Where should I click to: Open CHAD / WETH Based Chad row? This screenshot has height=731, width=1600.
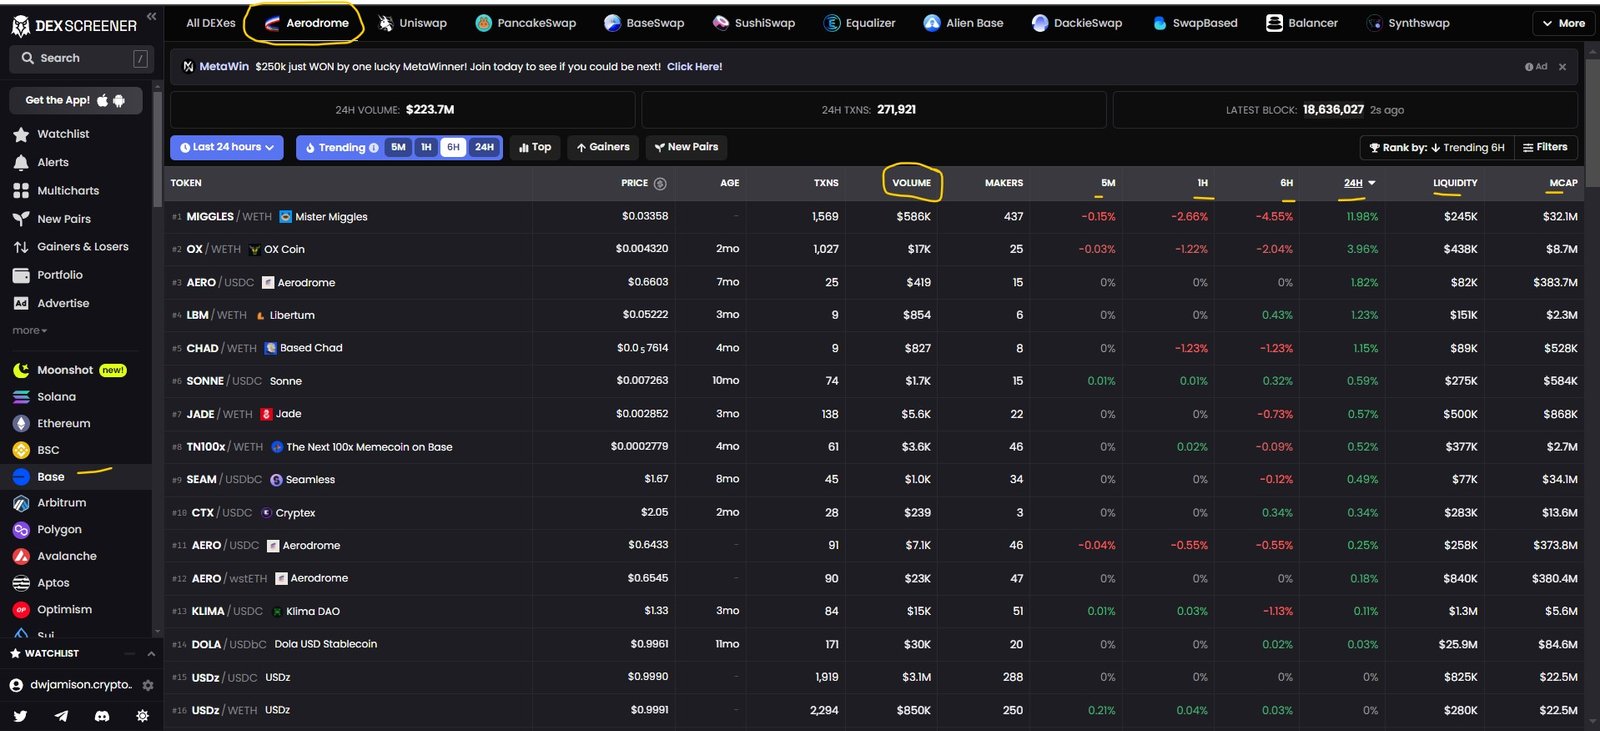click(x=874, y=348)
